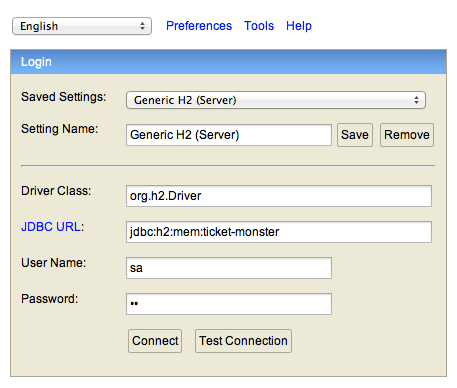
Task: Click the Saved Settings label
Action: point(64,97)
